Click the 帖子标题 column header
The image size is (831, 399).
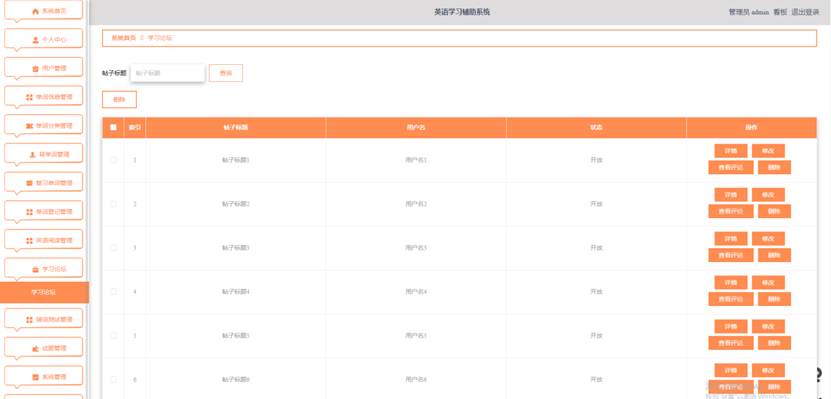point(235,128)
